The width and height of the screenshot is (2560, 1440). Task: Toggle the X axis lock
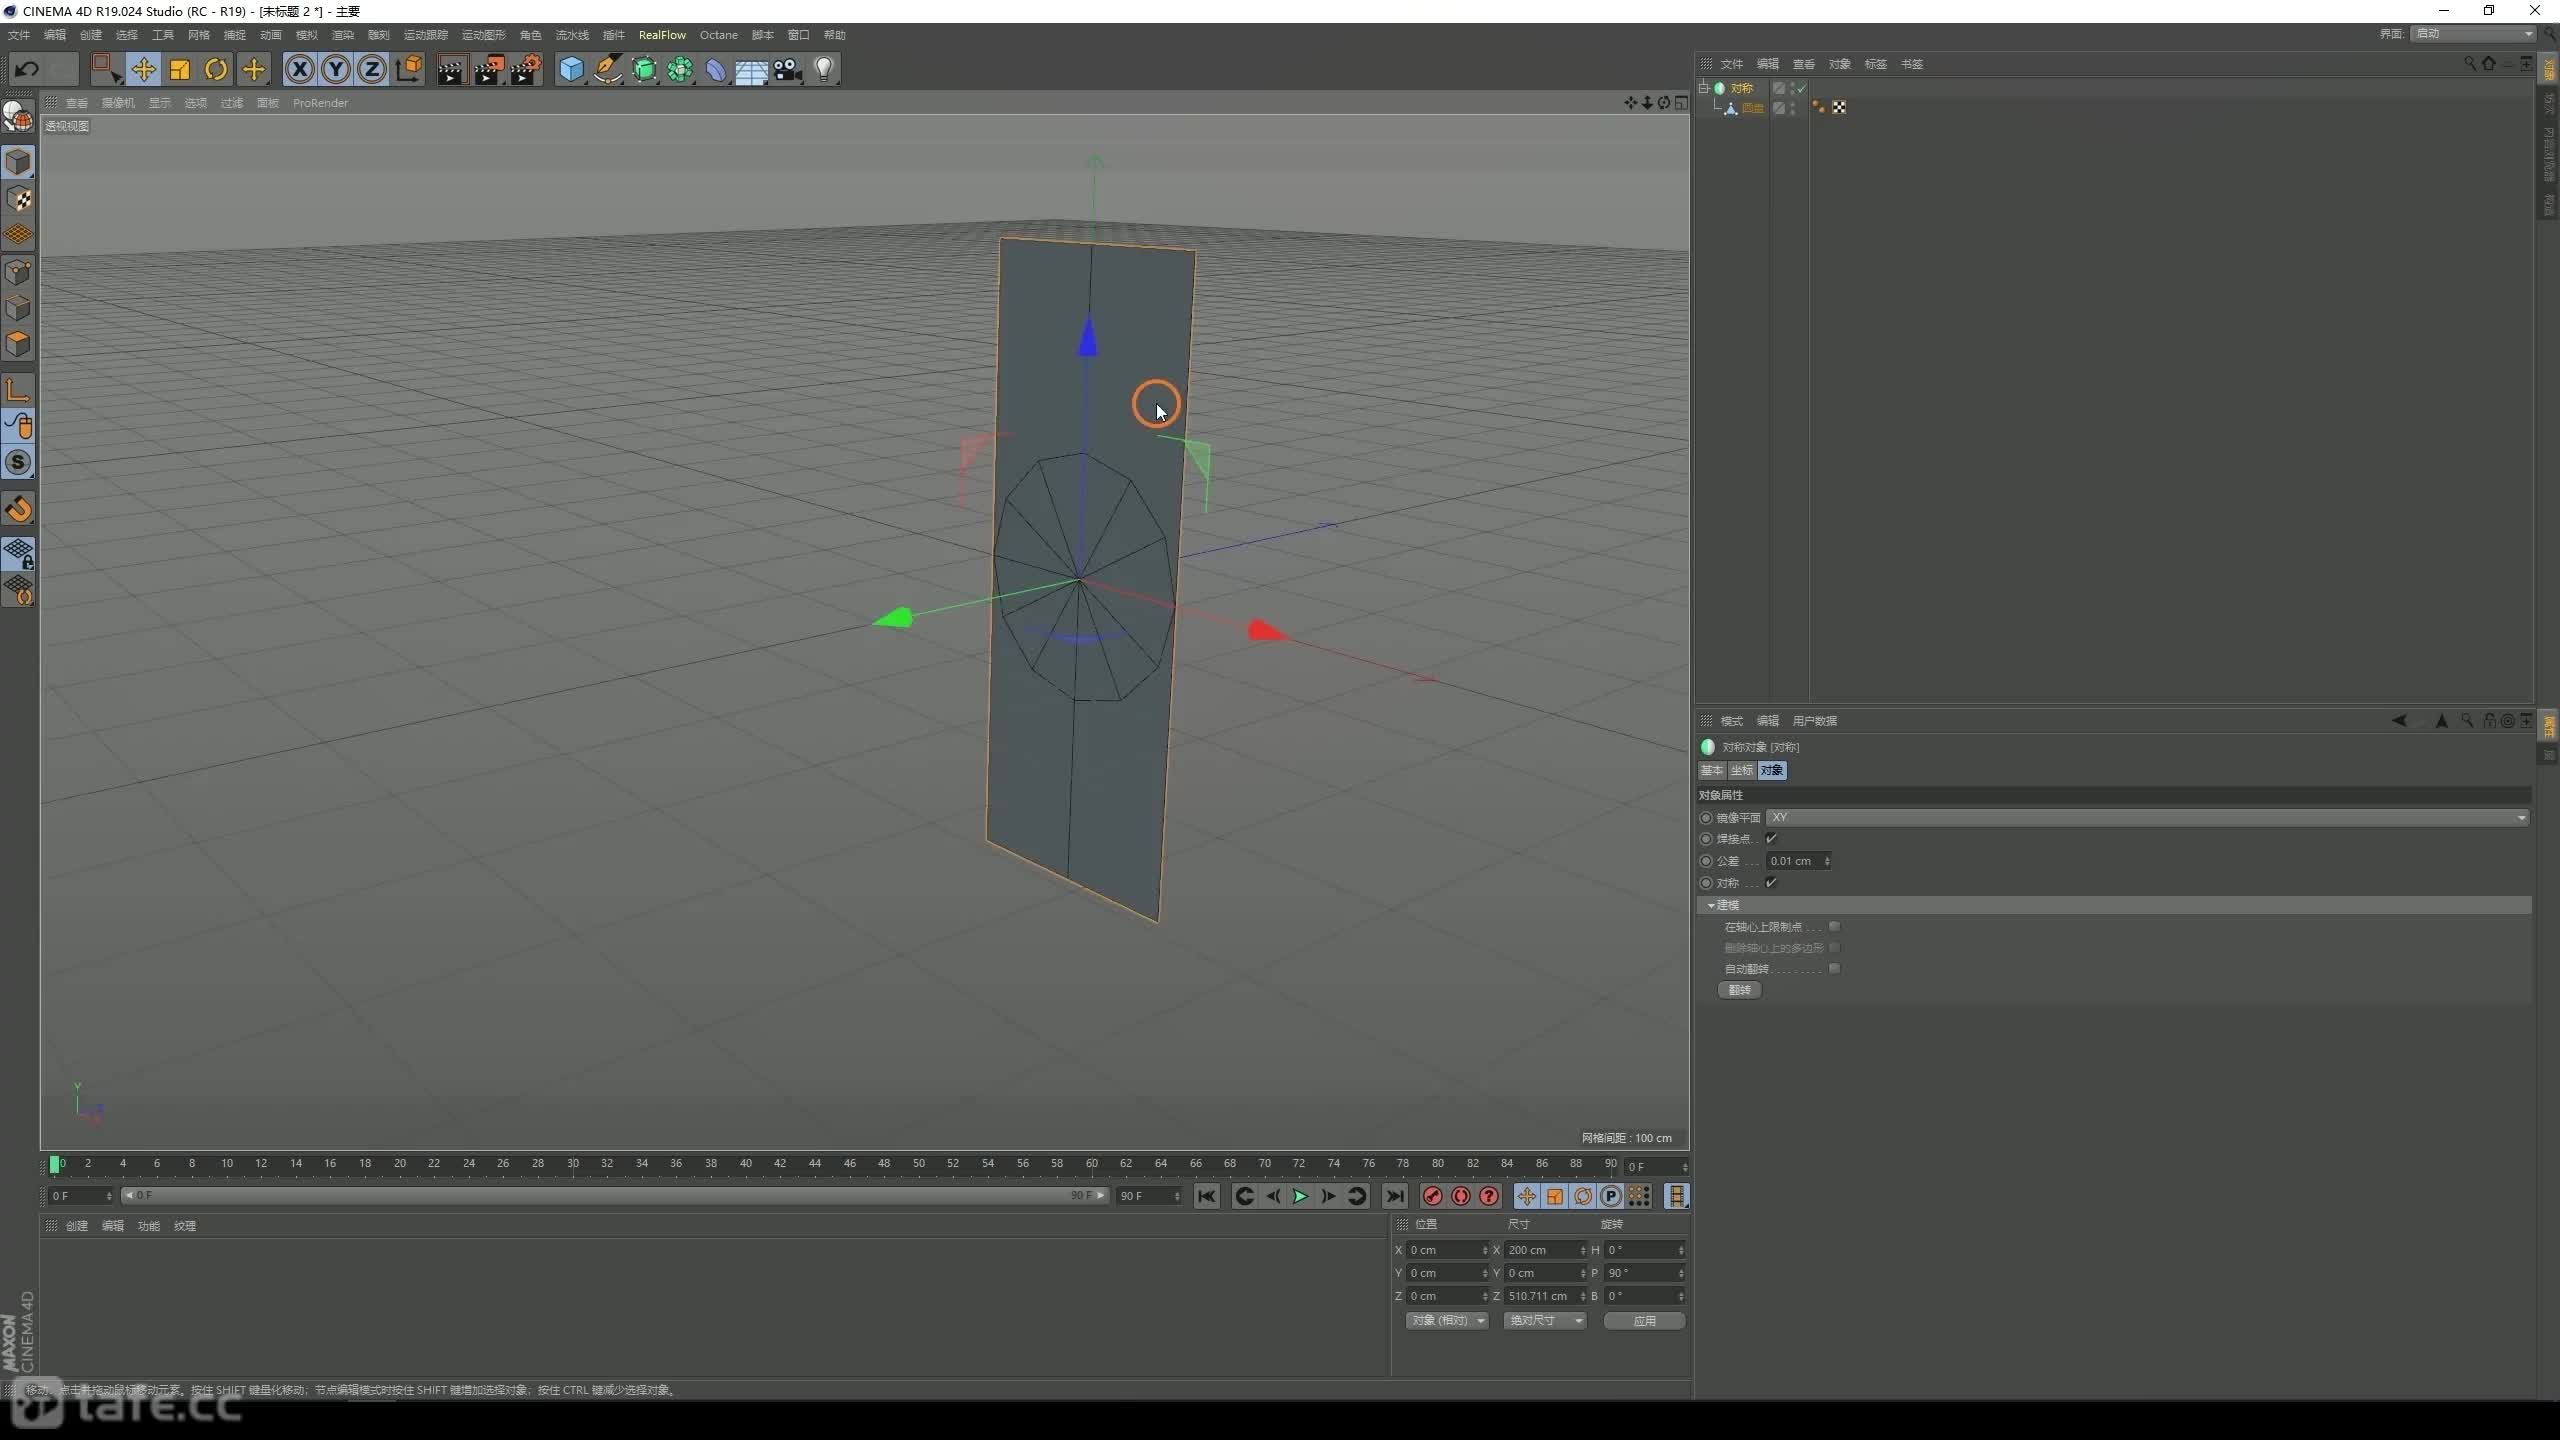[x=299, y=69]
